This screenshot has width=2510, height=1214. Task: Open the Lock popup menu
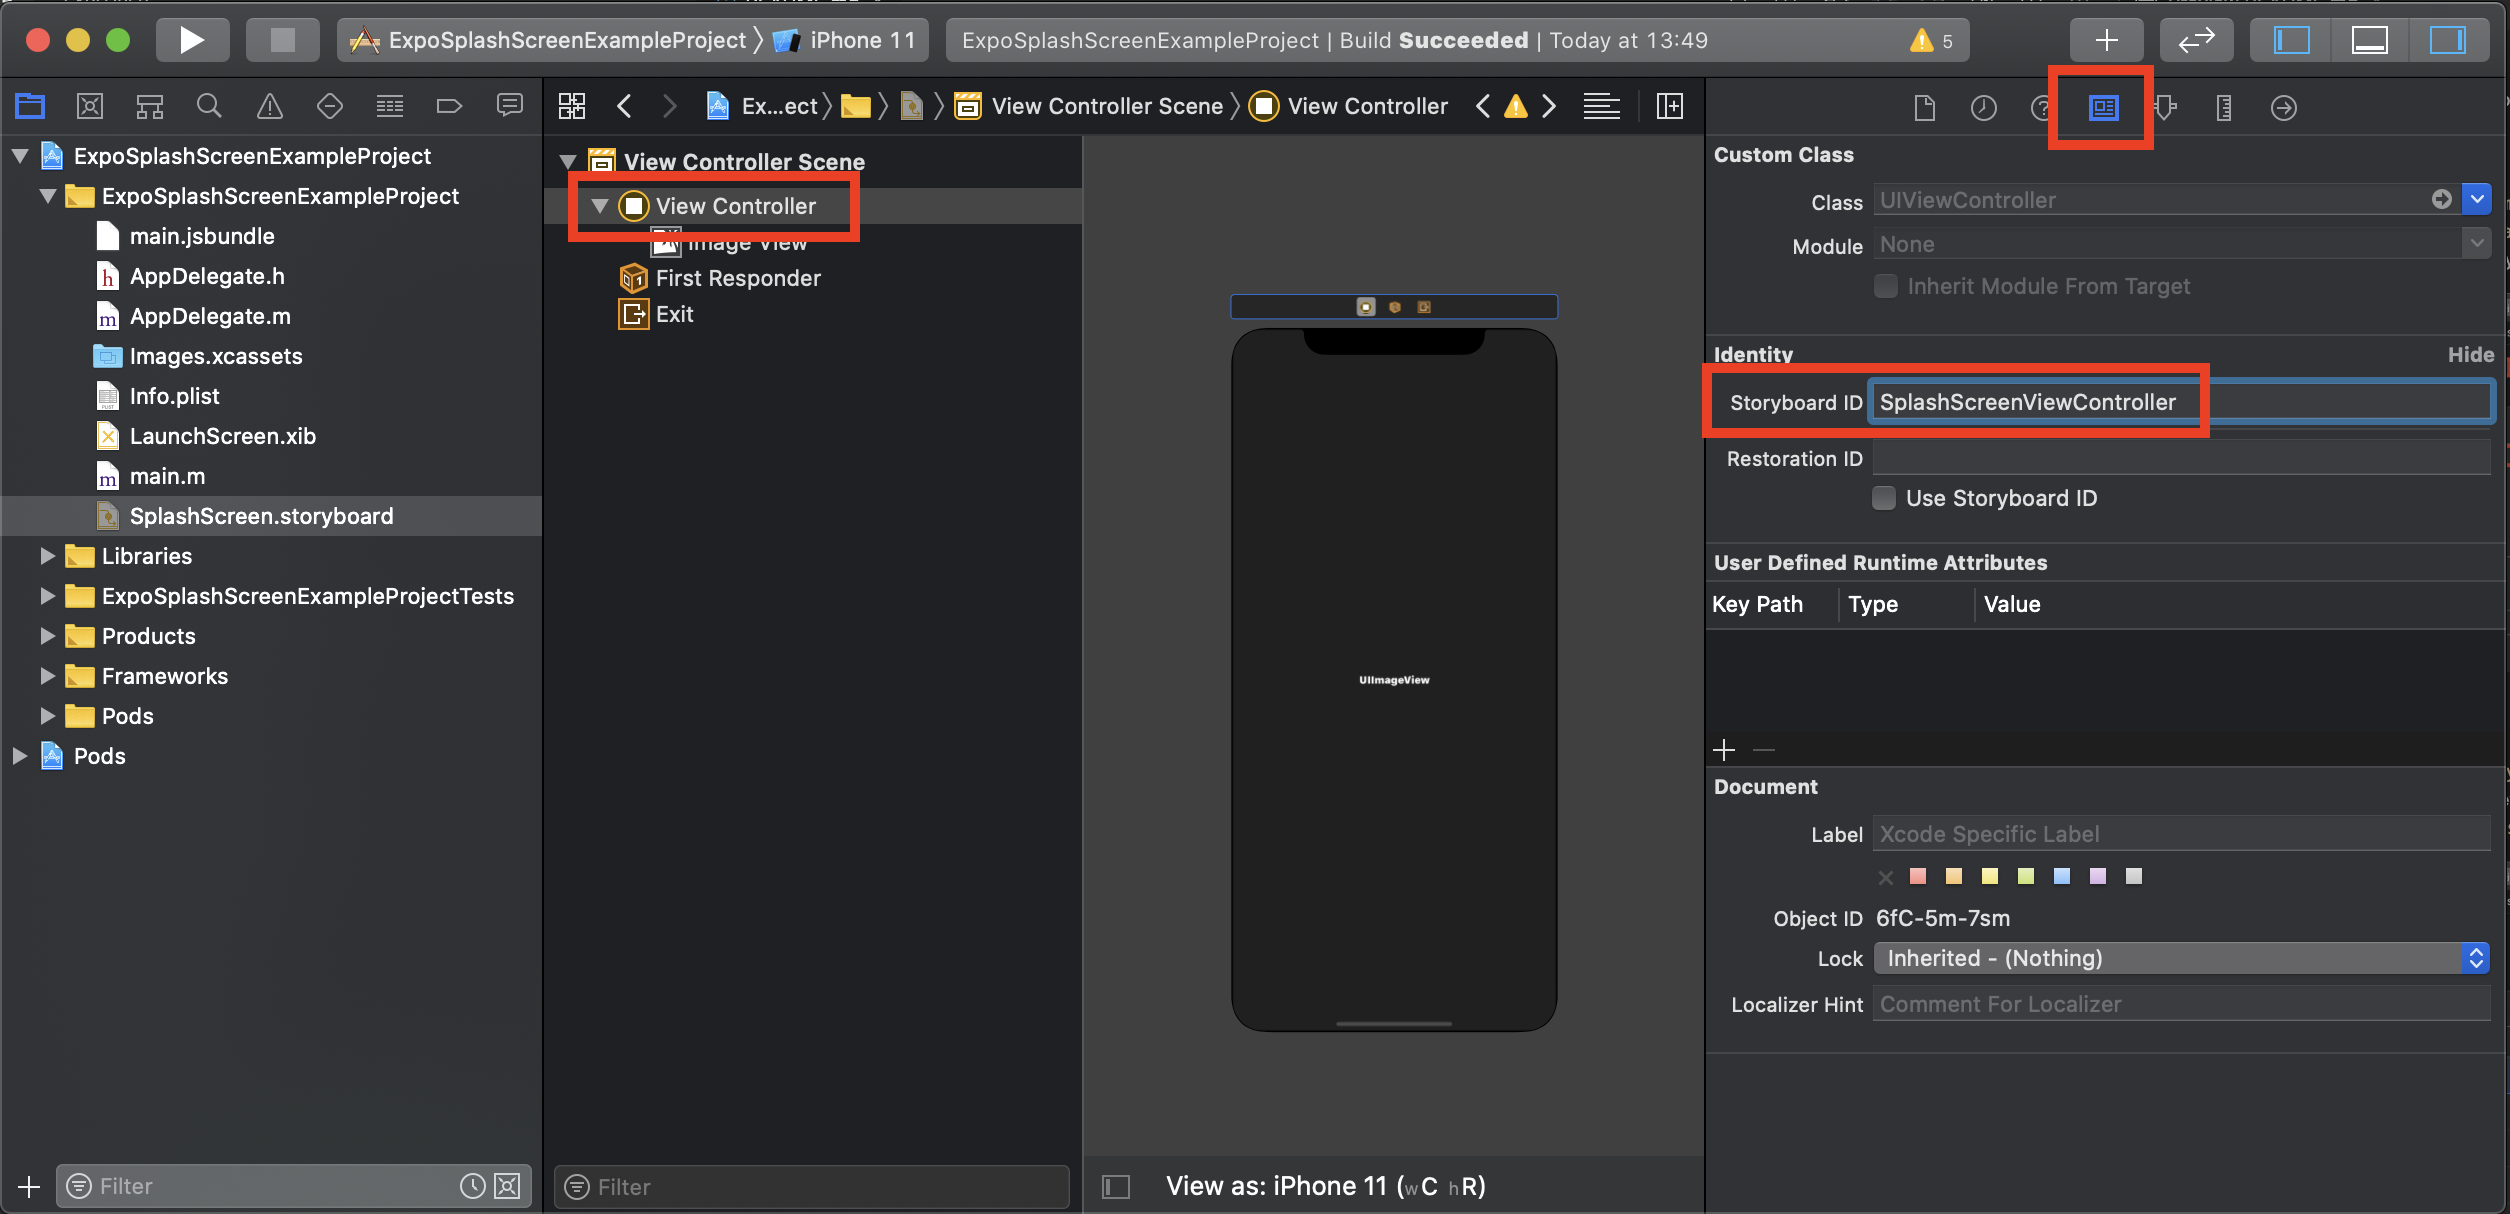tap(2180, 958)
